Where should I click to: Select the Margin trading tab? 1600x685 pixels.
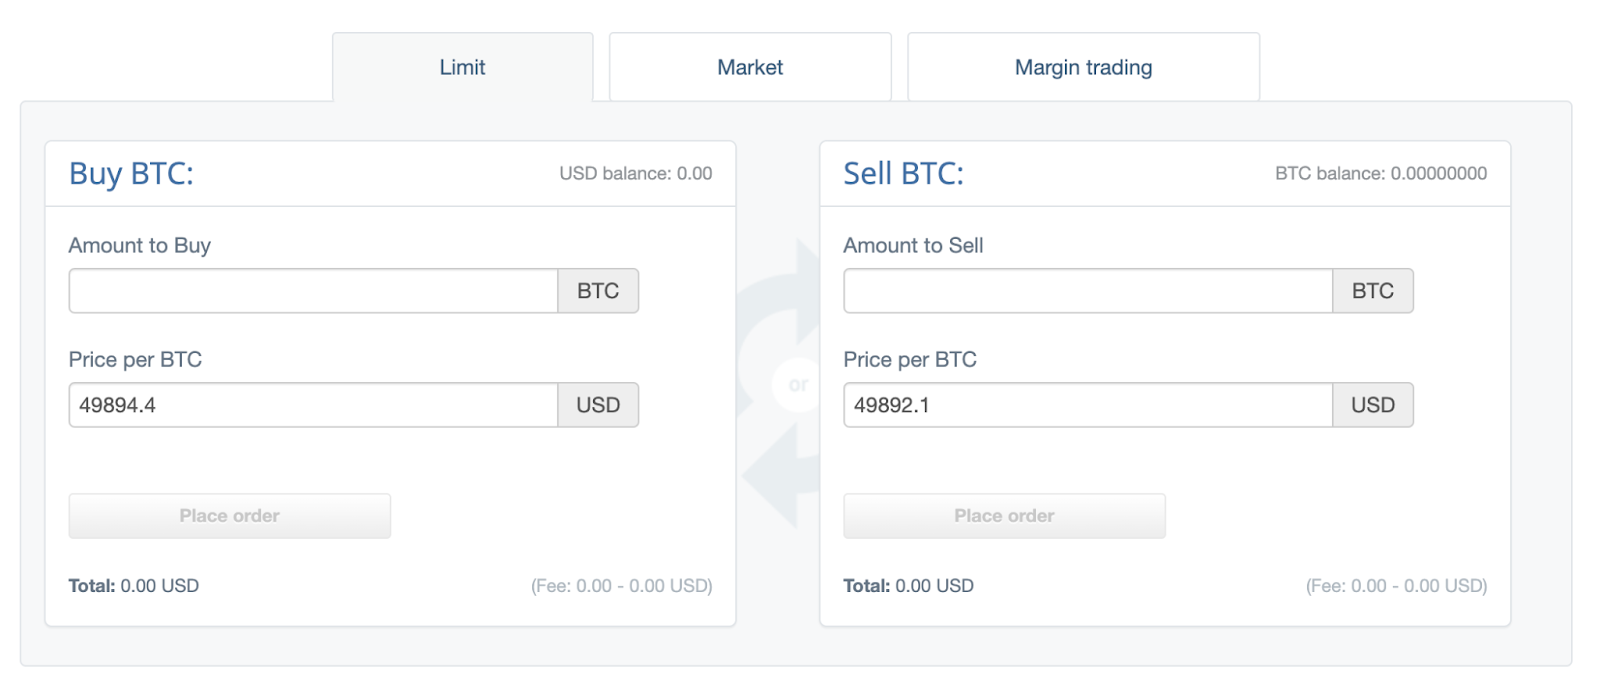(1083, 67)
